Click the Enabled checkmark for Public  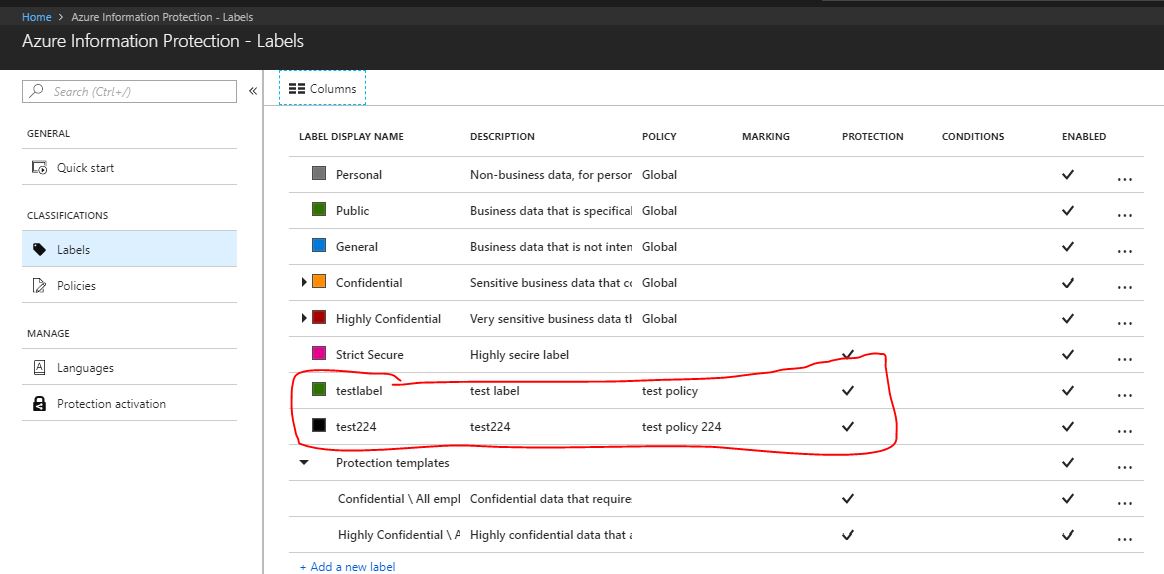tap(1067, 210)
